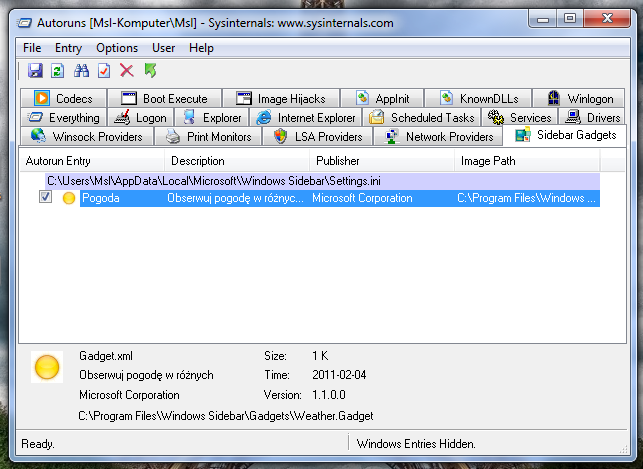Close the Autoruns window
Screen dimensions: 643x469
(607, 19)
